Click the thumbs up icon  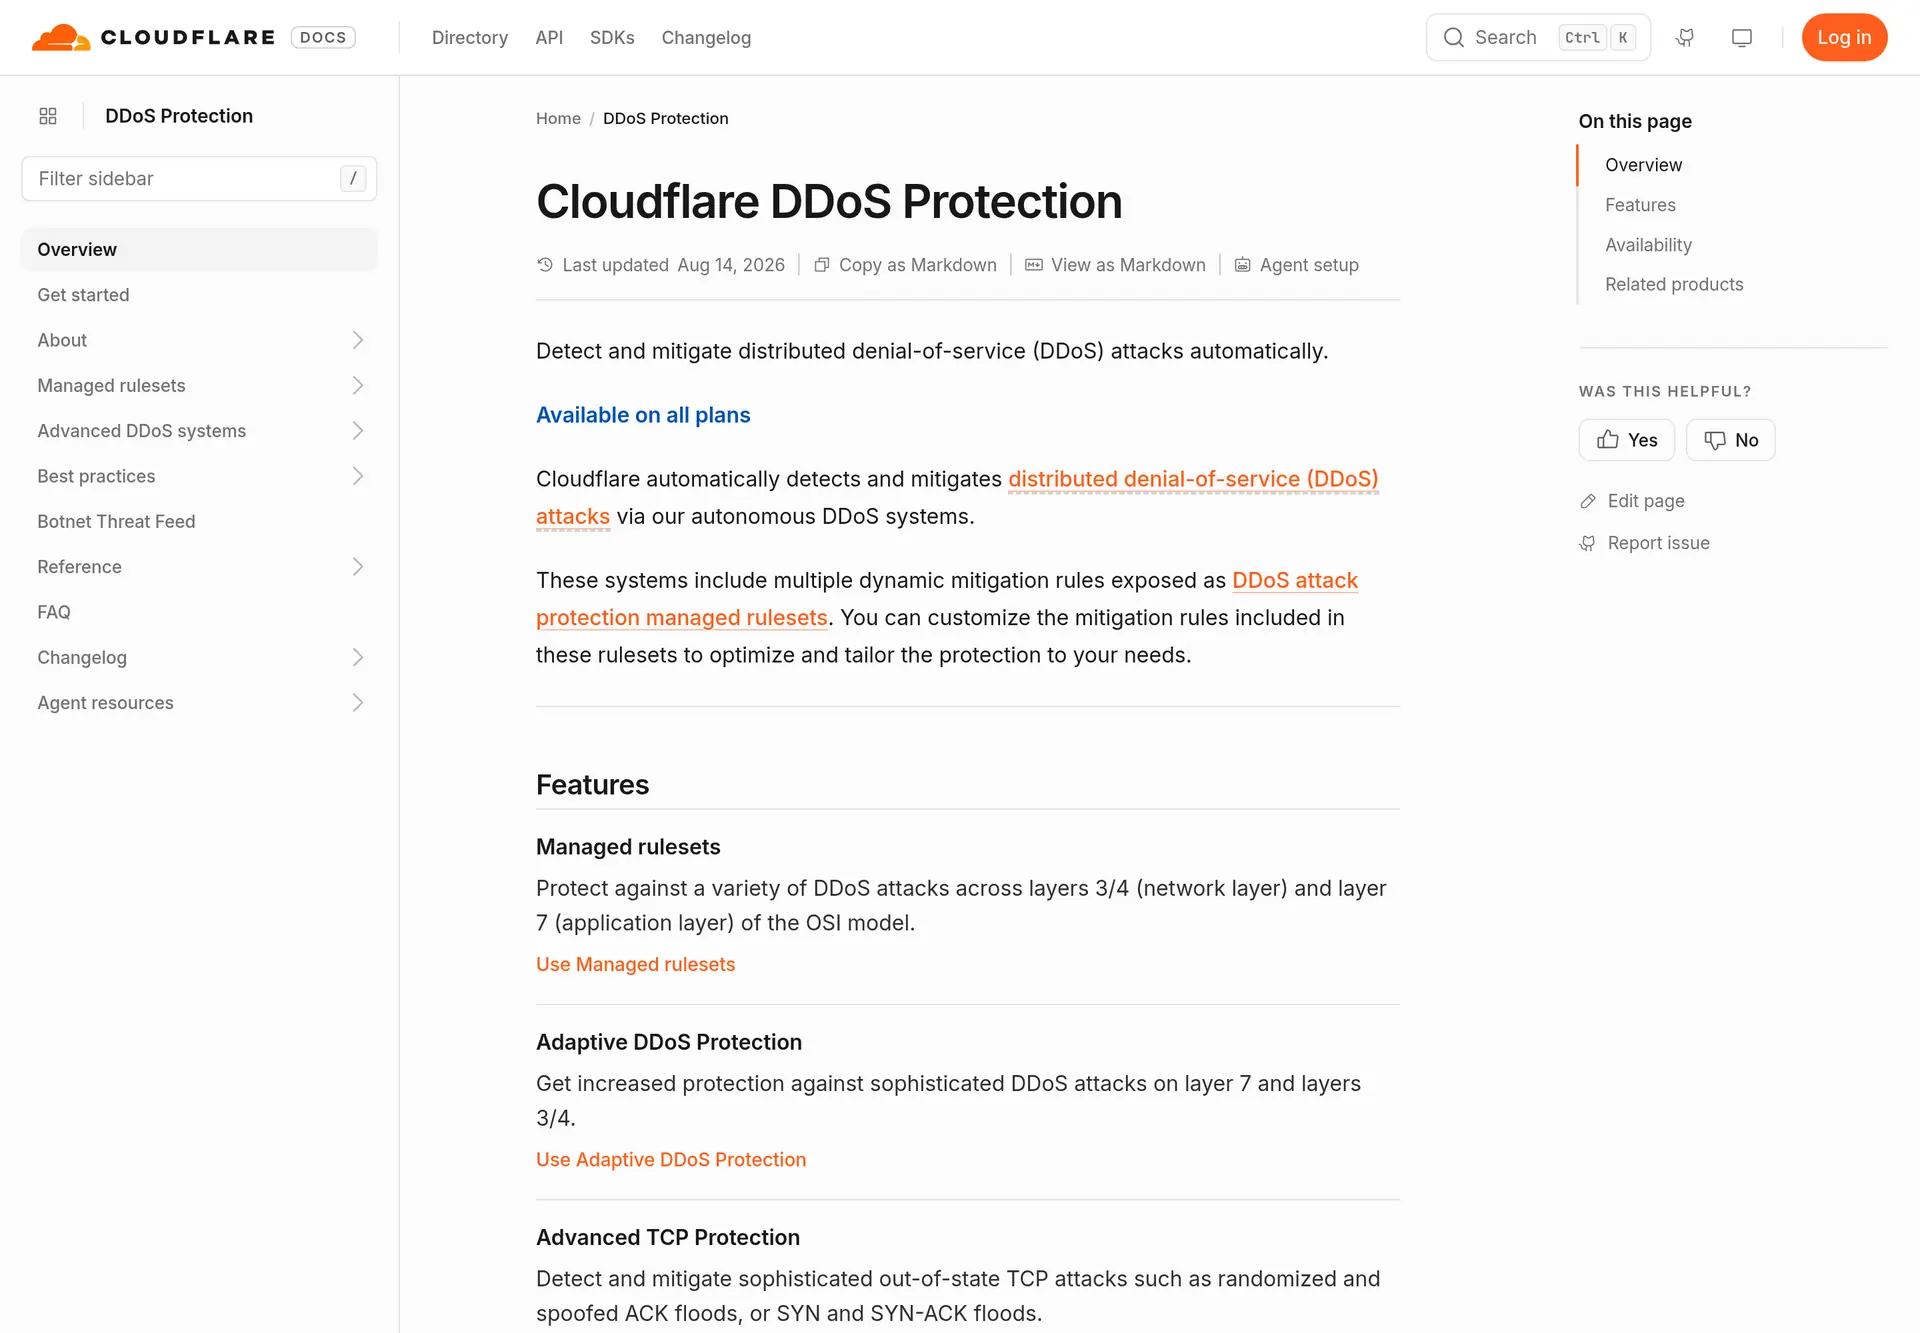[1608, 440]
